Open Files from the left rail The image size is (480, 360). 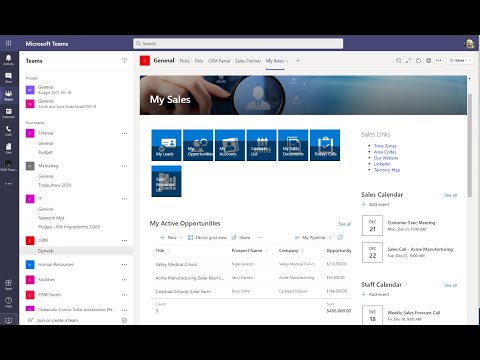(x=9, y=148)
